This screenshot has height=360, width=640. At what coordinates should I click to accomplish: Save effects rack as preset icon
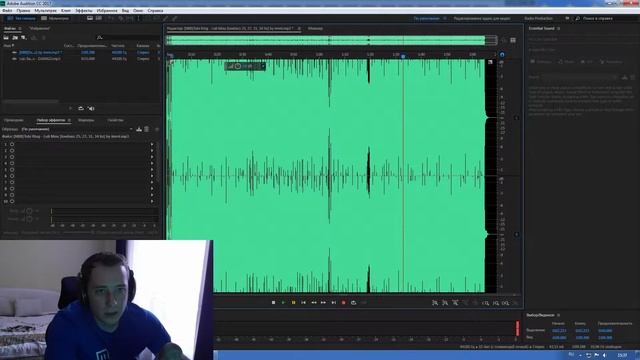(x=139, y=129)
